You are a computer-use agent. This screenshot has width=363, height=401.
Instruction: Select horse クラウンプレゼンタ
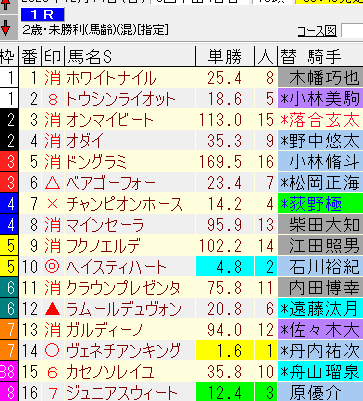(x=123, y=288)
